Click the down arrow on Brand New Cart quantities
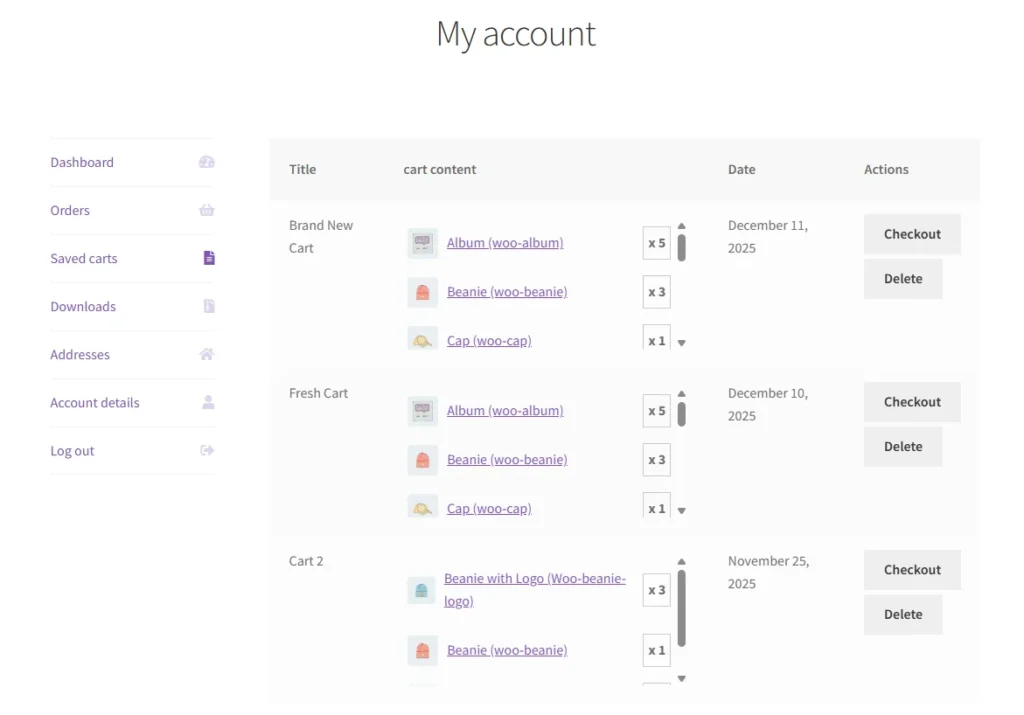 point(681,340)
